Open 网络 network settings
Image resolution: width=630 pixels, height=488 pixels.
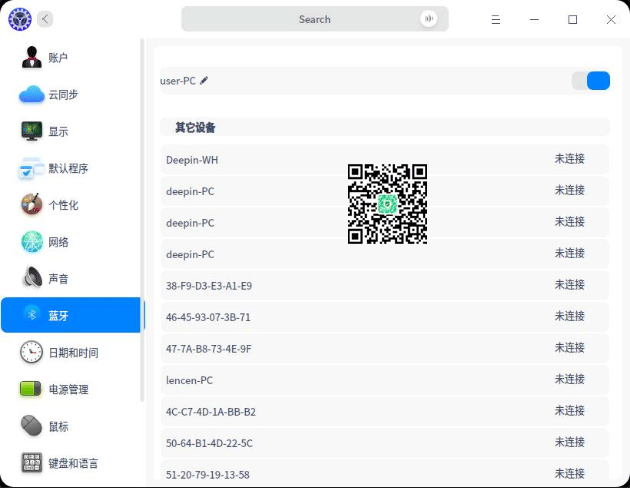[71, 242]
